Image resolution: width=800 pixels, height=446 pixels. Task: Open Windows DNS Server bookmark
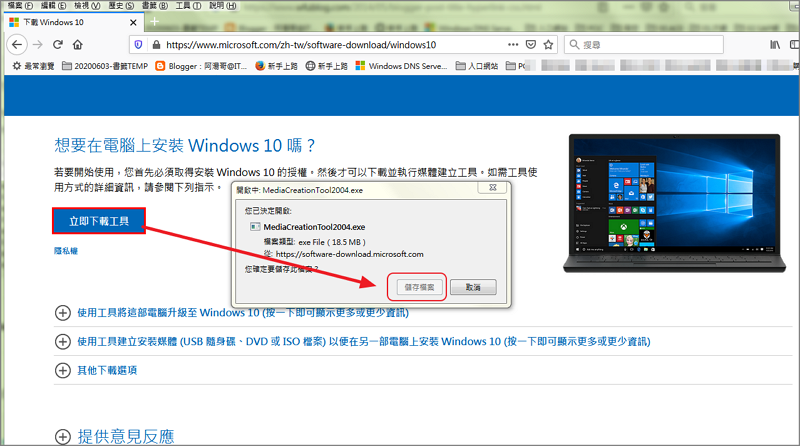pyautogui.click(x=402, y=66)
